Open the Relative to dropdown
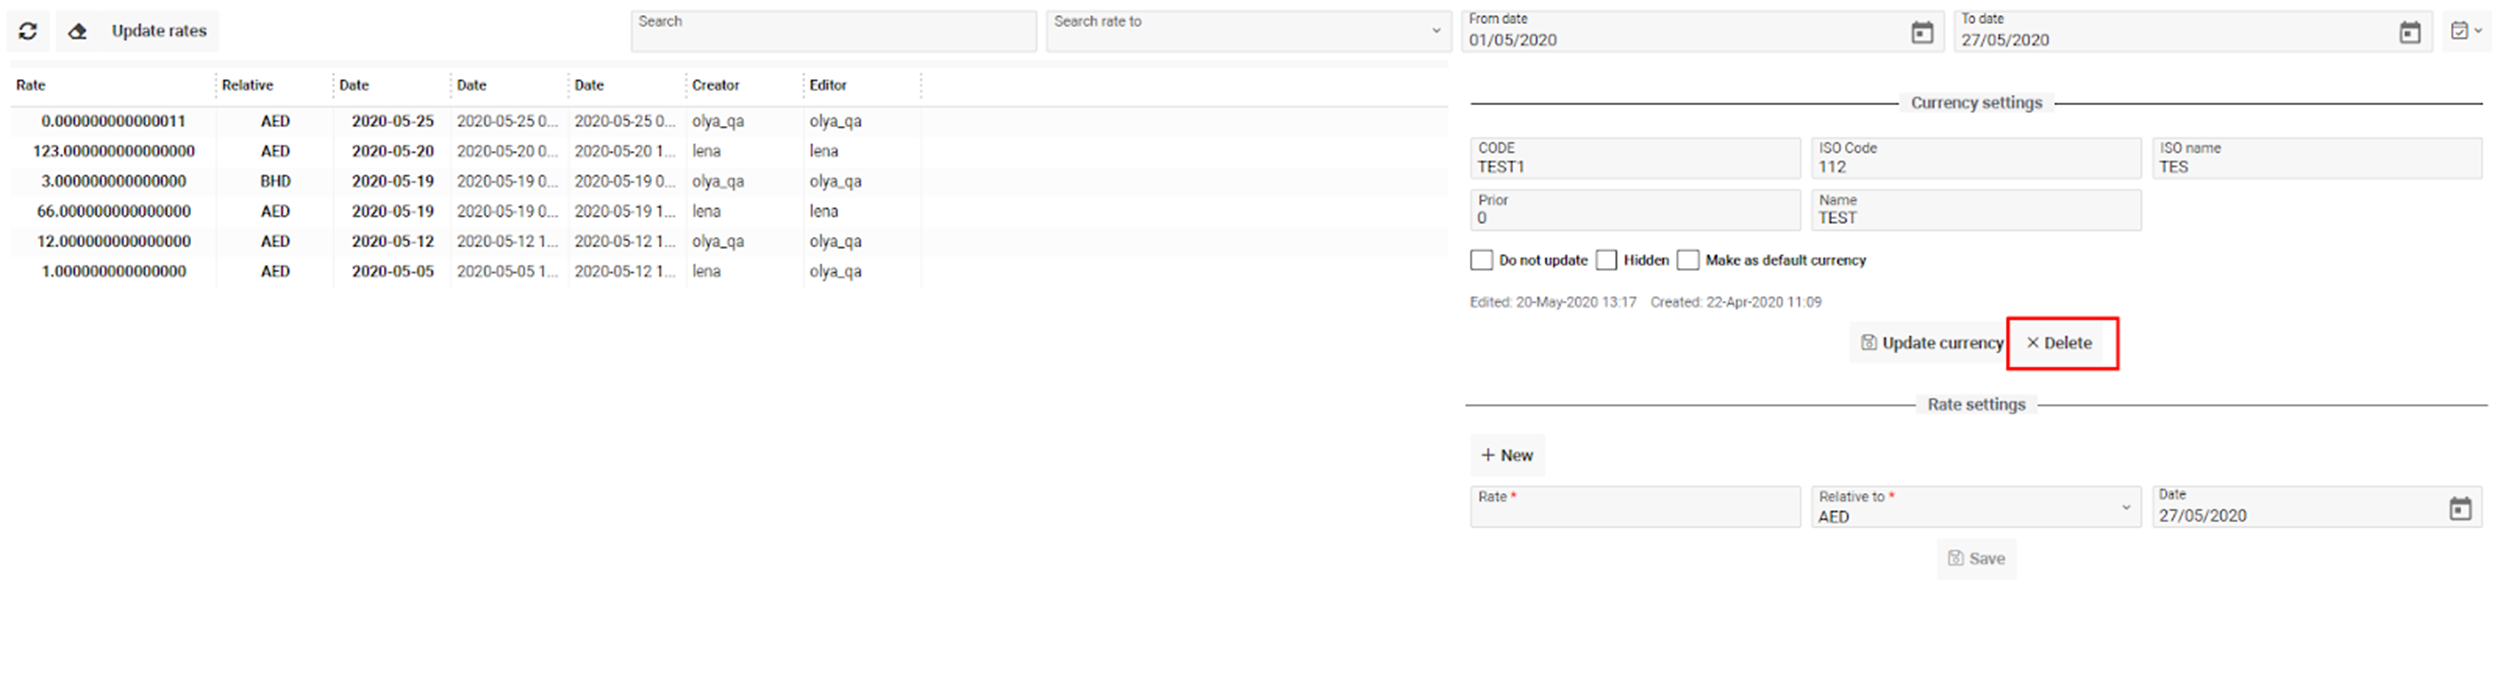This screenshot has width=2500, height=695. (2125, 508)
